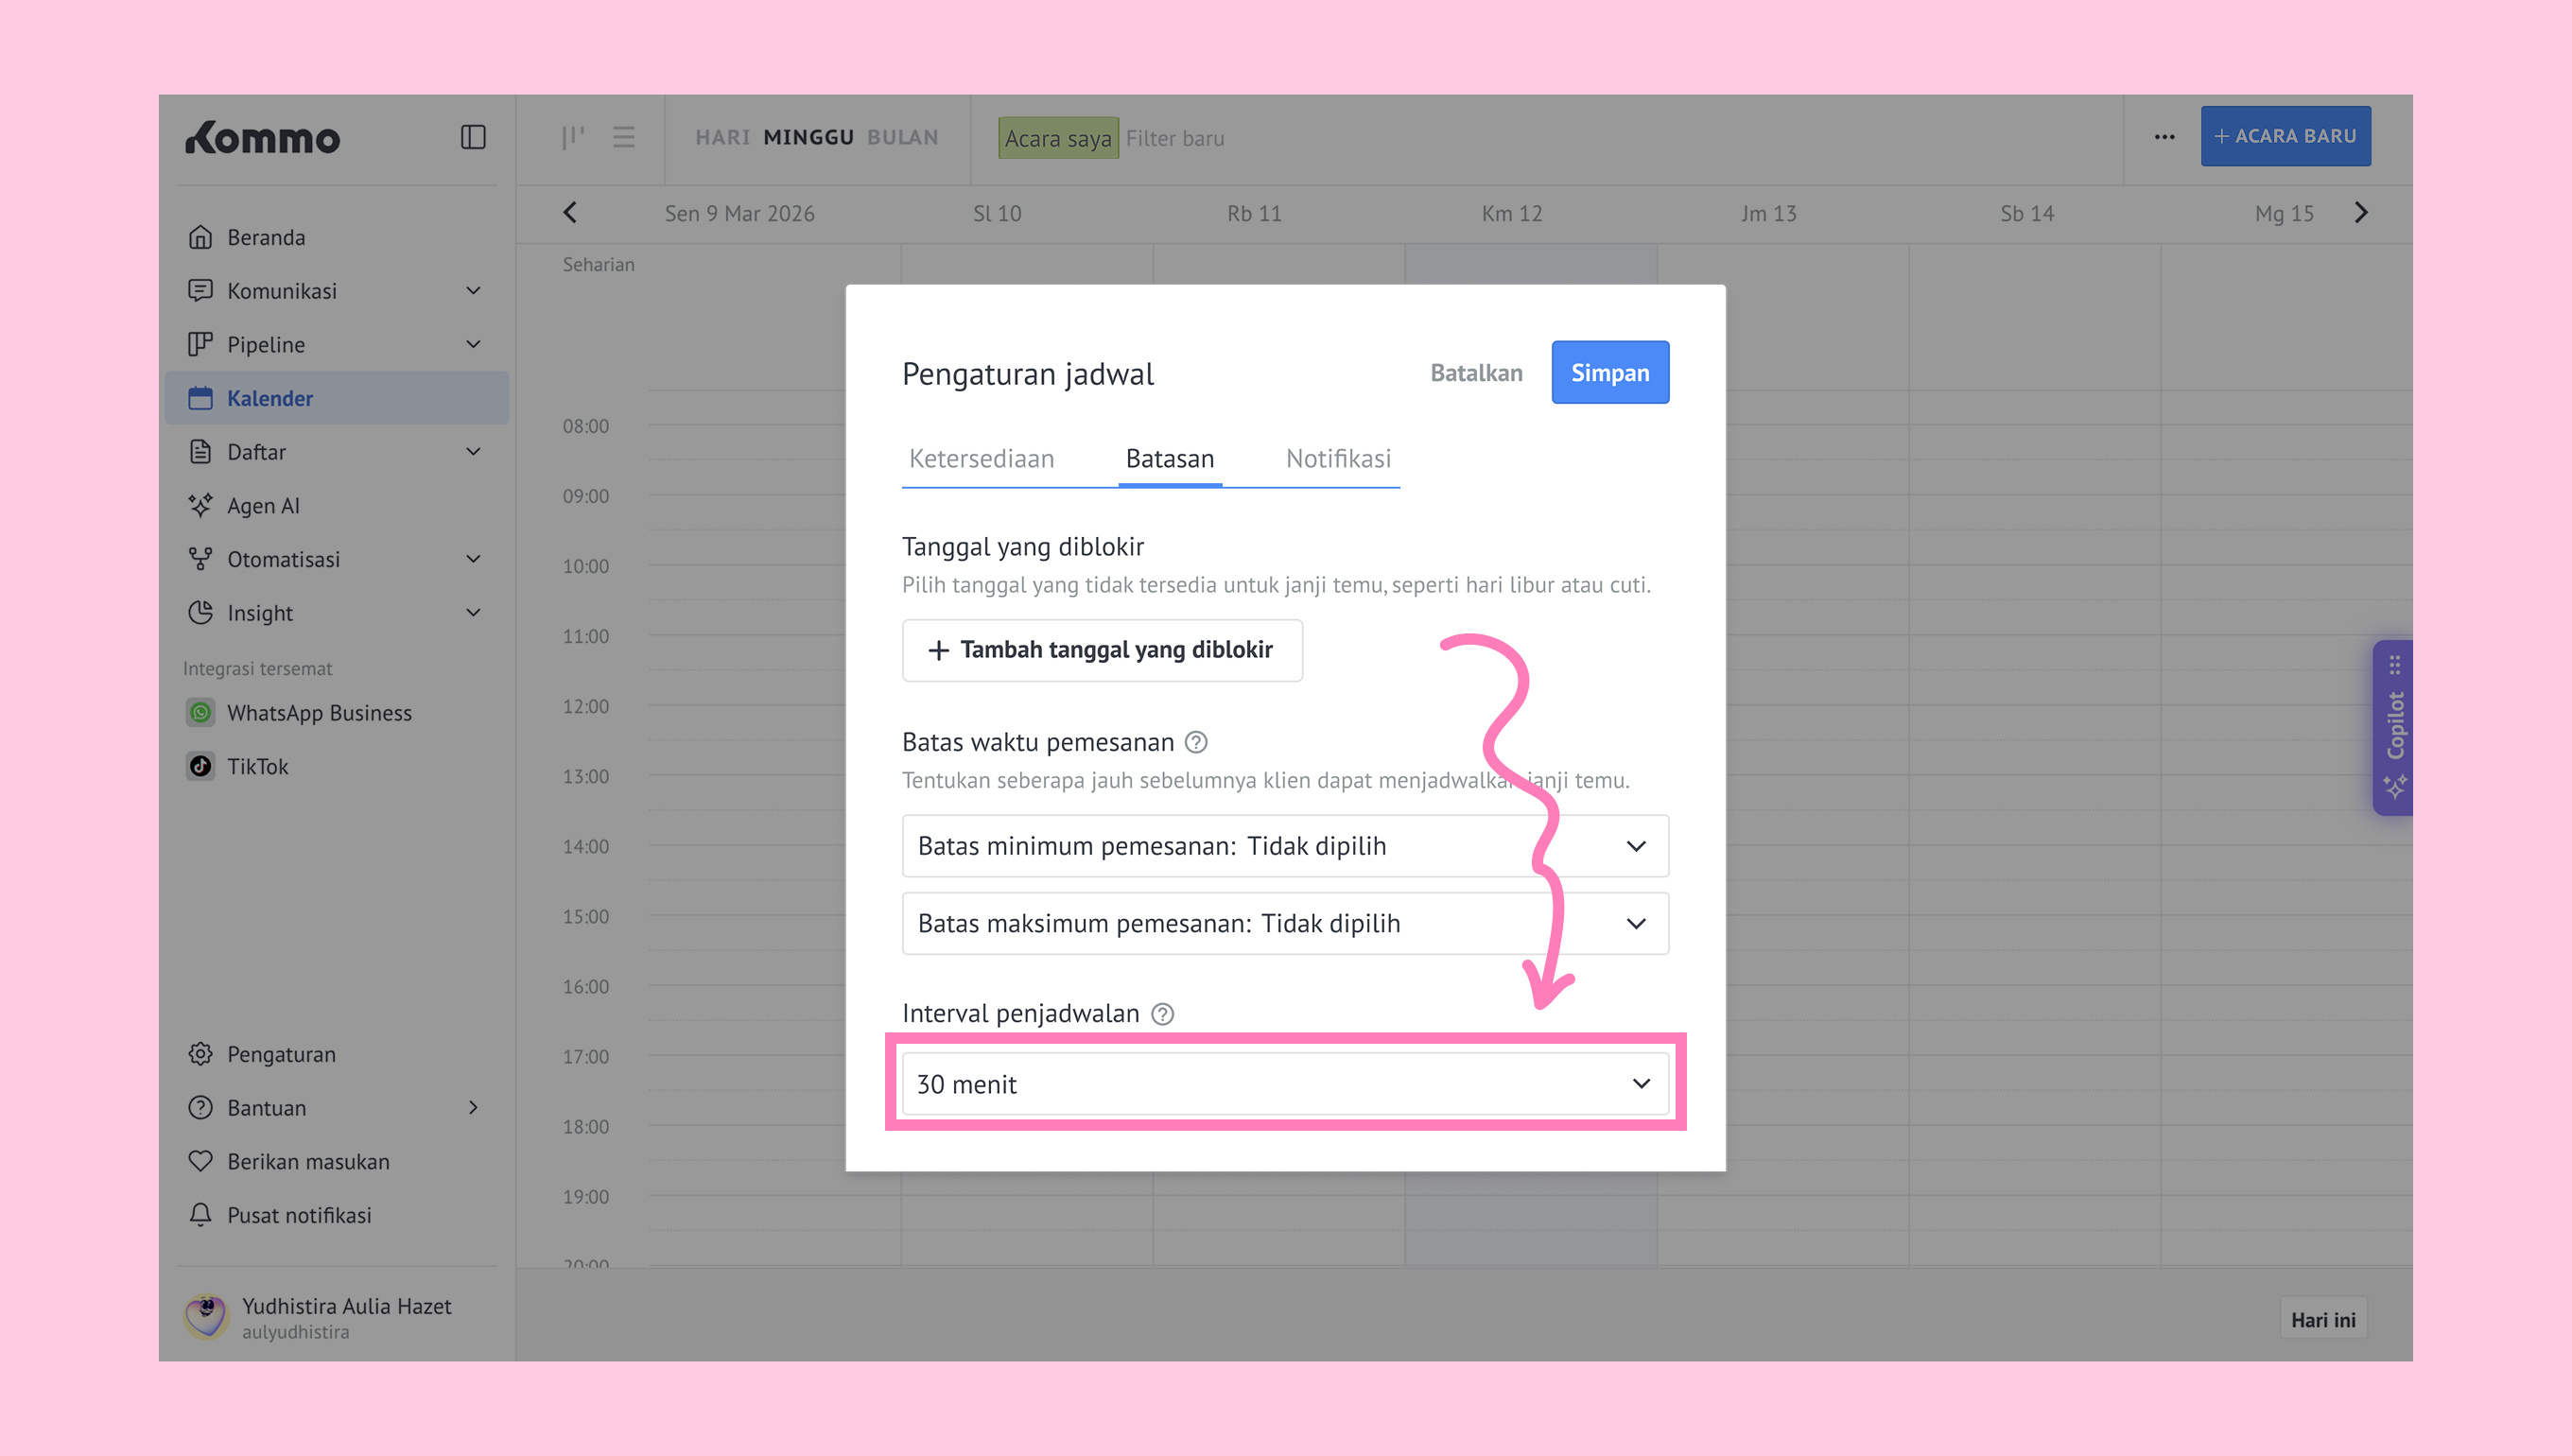2572x1456 pixels.
Task: Open Agen AI from sidebar
Action: [x=263, y=506]
